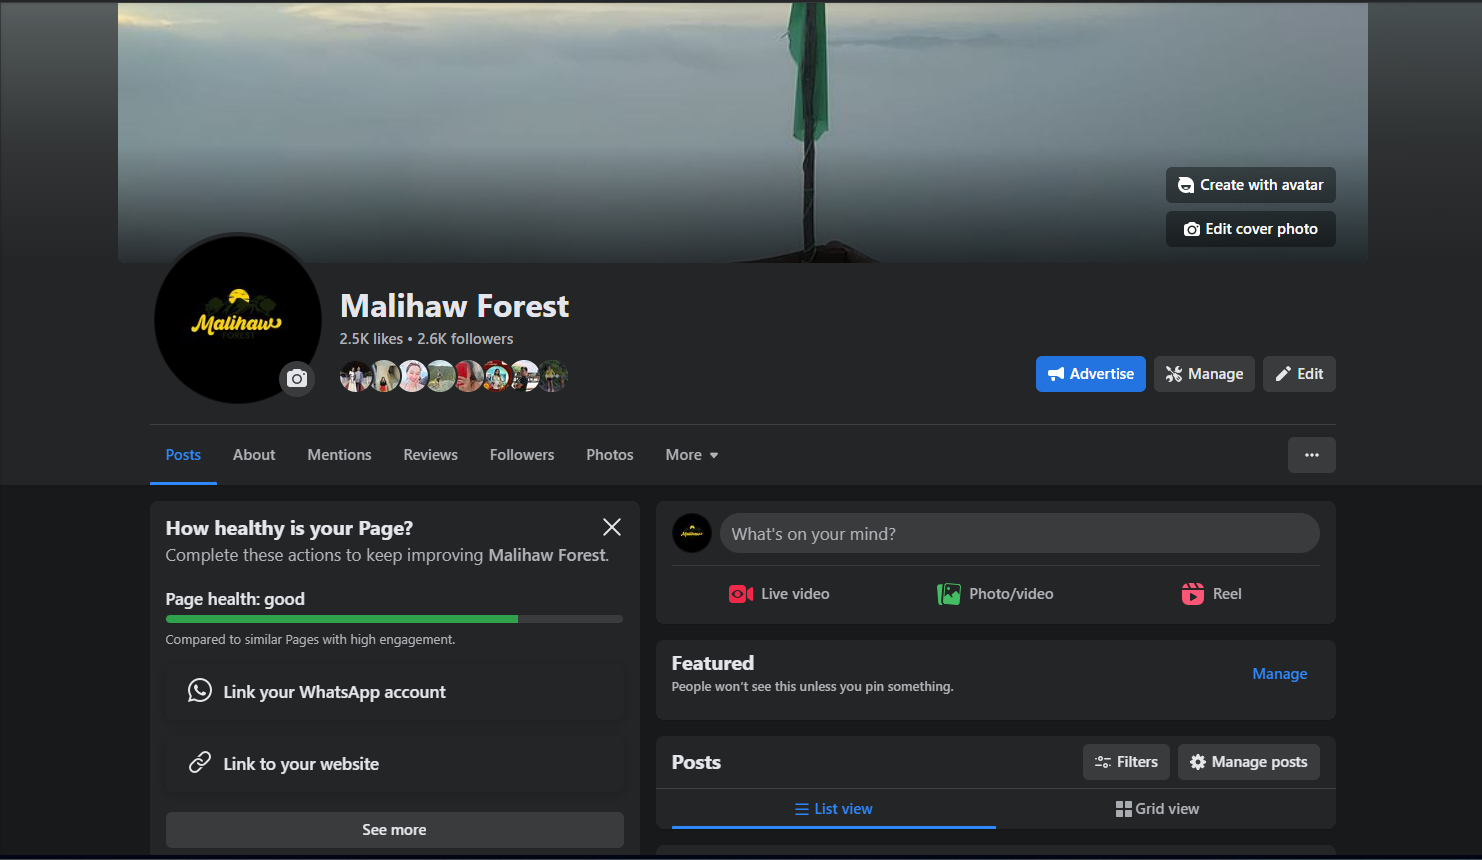Expand the More dropdown in tabs
This screenshot has width=1482, height=860.
pos(692,455)
